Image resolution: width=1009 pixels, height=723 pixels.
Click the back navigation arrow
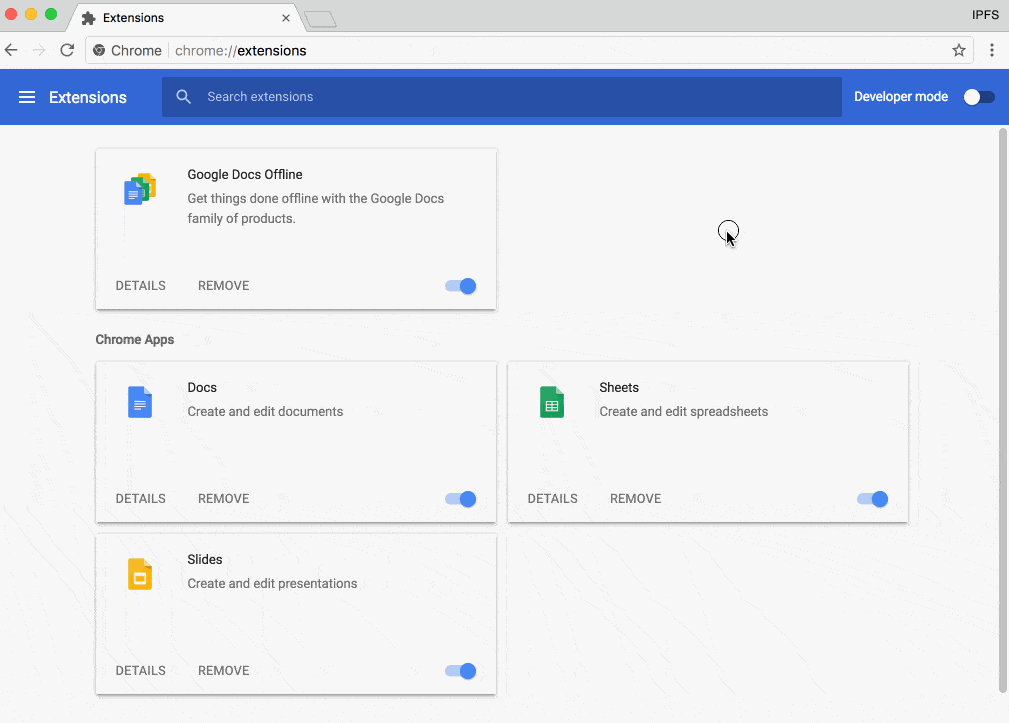click(x=12, y=50)
